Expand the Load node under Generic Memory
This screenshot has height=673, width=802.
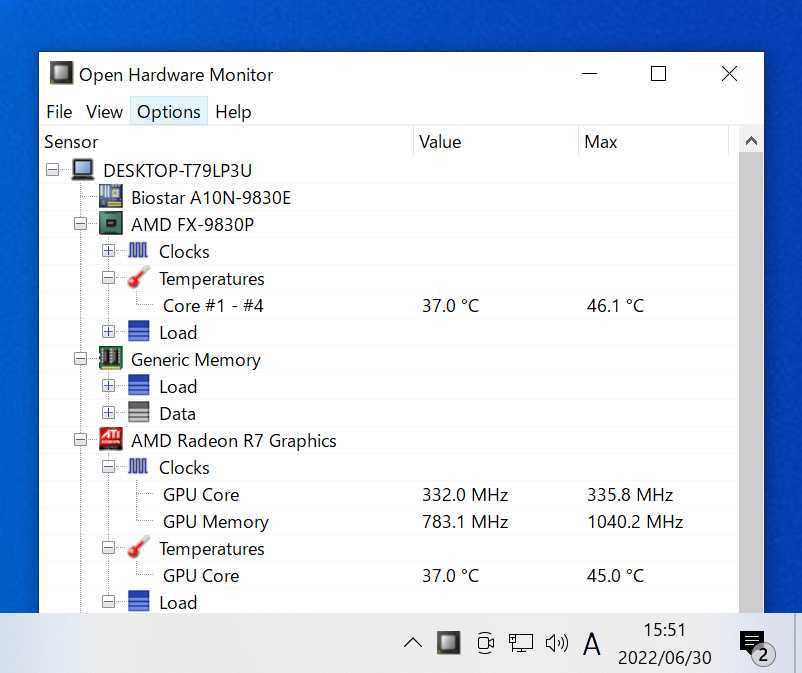tap(108, 386)
